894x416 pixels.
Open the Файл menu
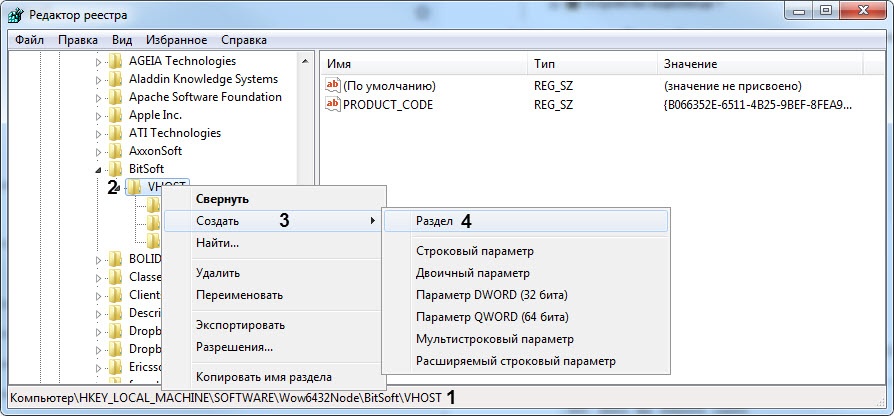tap(29, 40)
